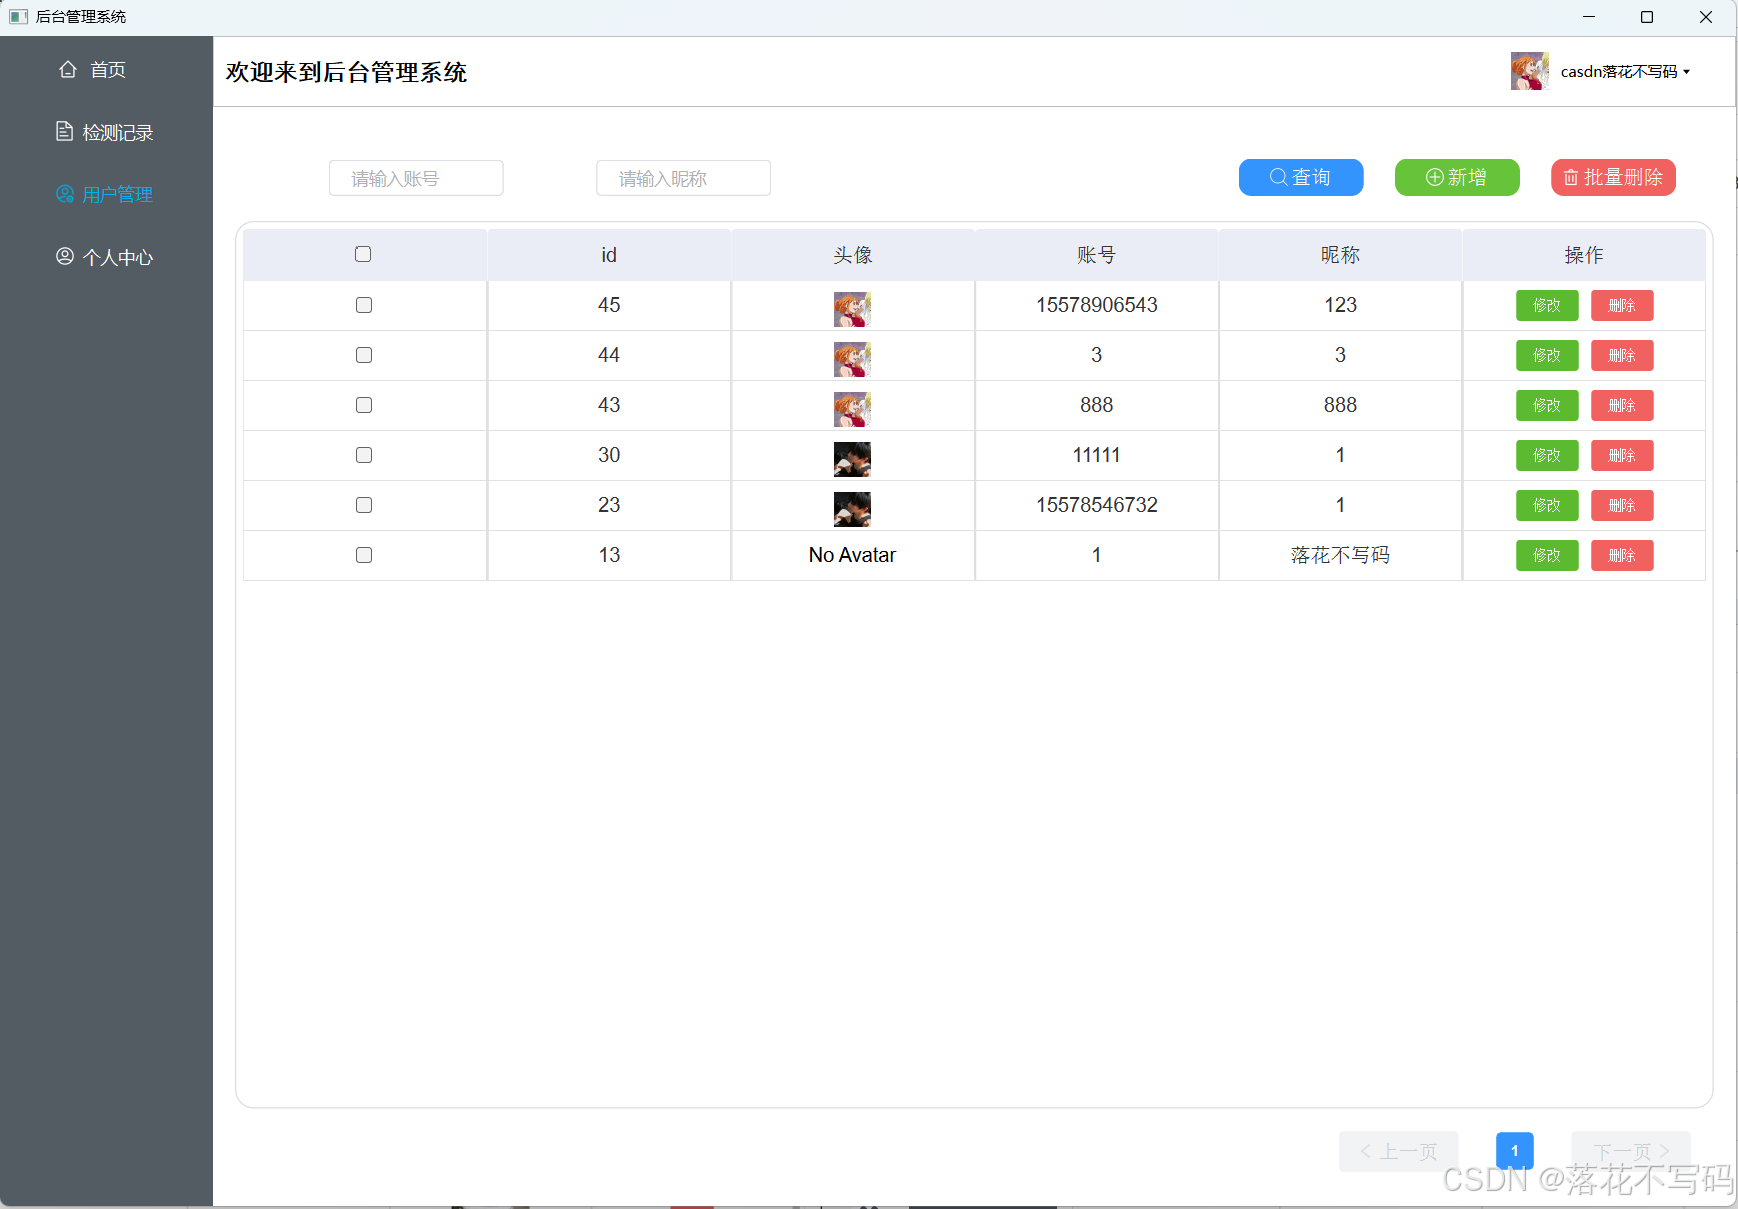The image size is (1738, 1209).
Task: Click the person icon beside 个人中心
Action: point(65,256)
